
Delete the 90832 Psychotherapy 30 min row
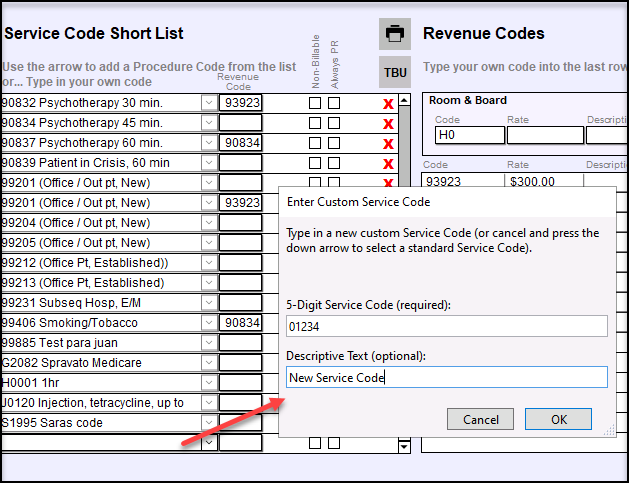click(x=388, y=104)
